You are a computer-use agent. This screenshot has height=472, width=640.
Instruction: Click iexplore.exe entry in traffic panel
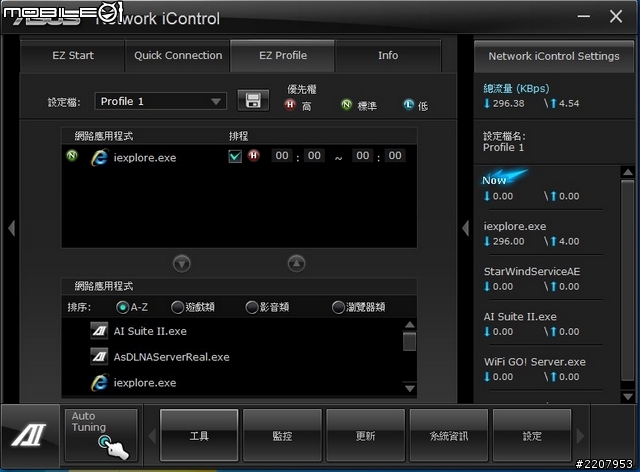[515, 226]
